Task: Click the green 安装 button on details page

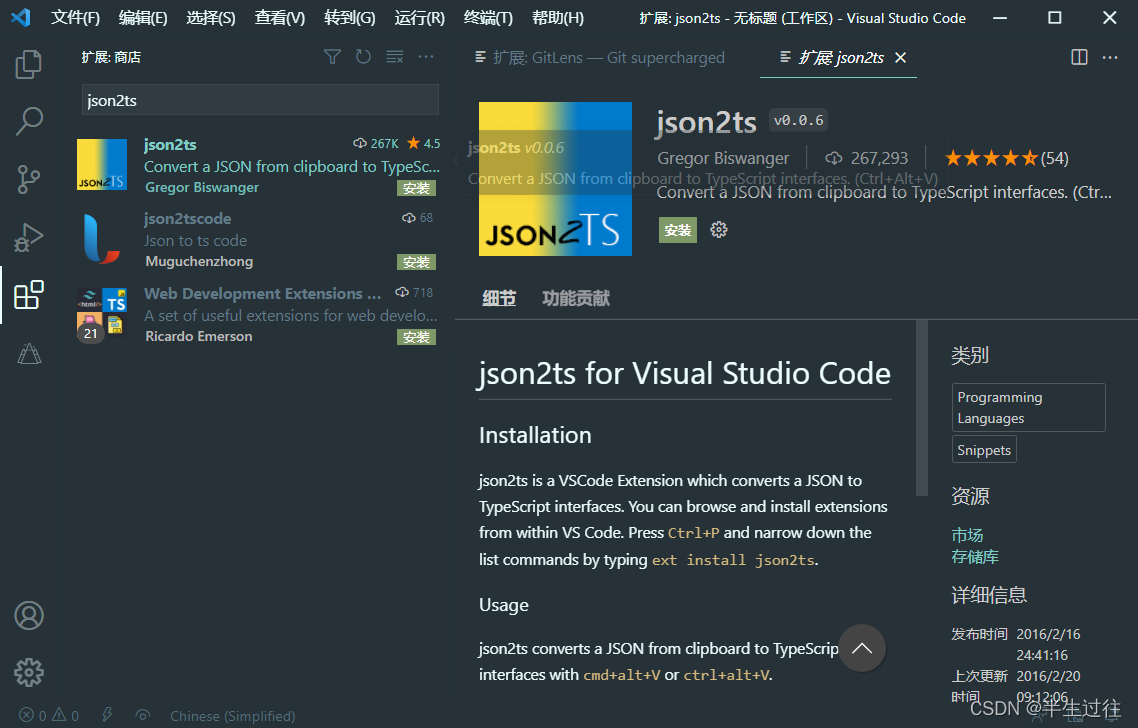Action: pyautogui.click(x=678, y=230)
